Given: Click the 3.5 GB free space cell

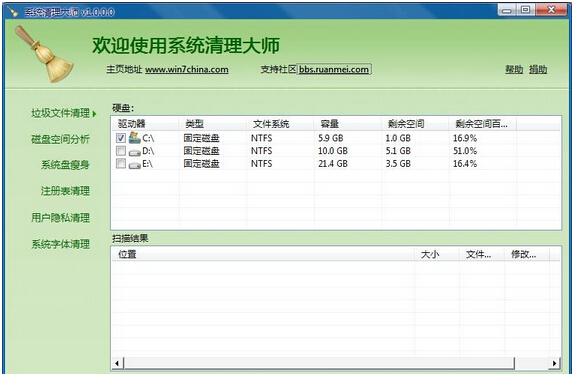Looking at the screenshot, I should pyautogui.click(x=398, y=164).
